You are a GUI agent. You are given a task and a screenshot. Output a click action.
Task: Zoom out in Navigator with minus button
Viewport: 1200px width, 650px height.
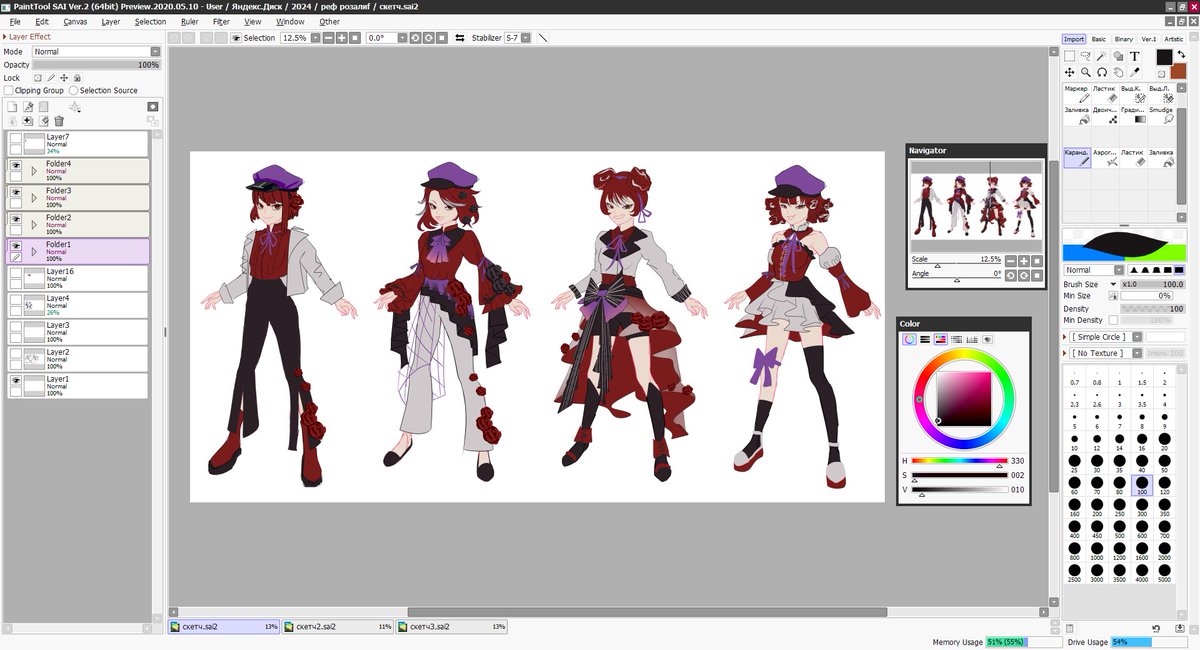(1011, 261)
